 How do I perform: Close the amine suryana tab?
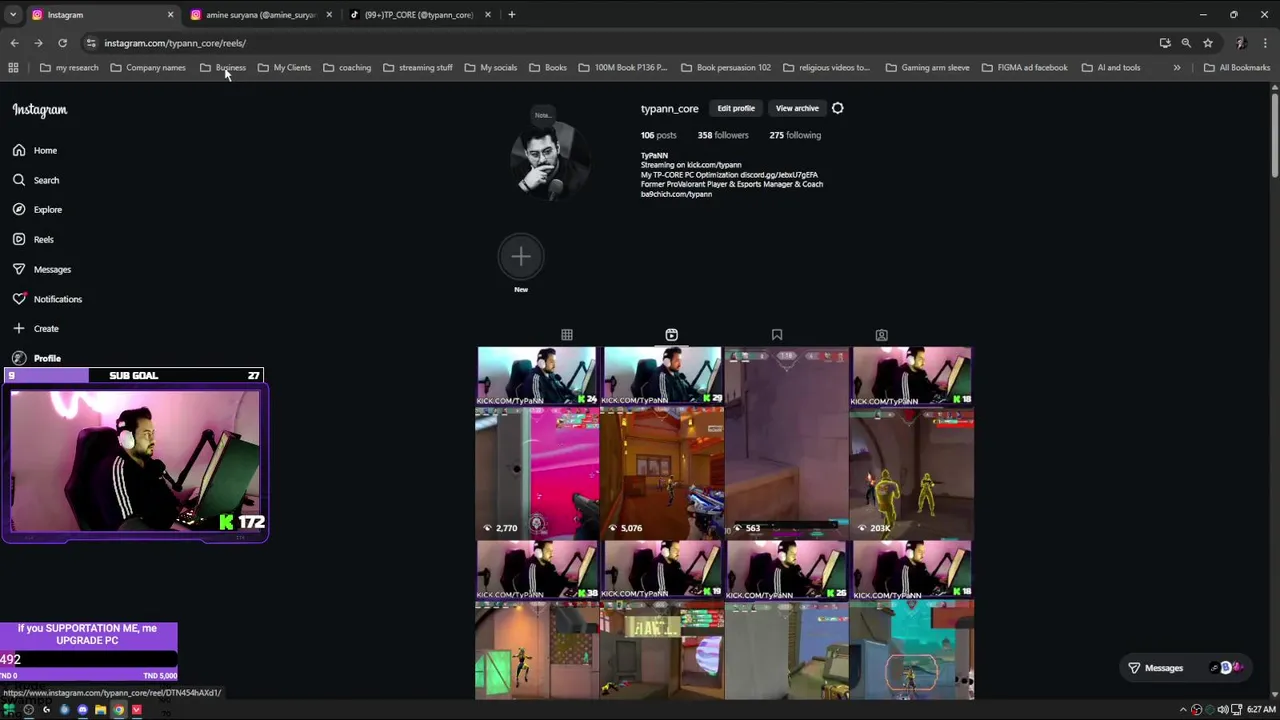point(329,15)
